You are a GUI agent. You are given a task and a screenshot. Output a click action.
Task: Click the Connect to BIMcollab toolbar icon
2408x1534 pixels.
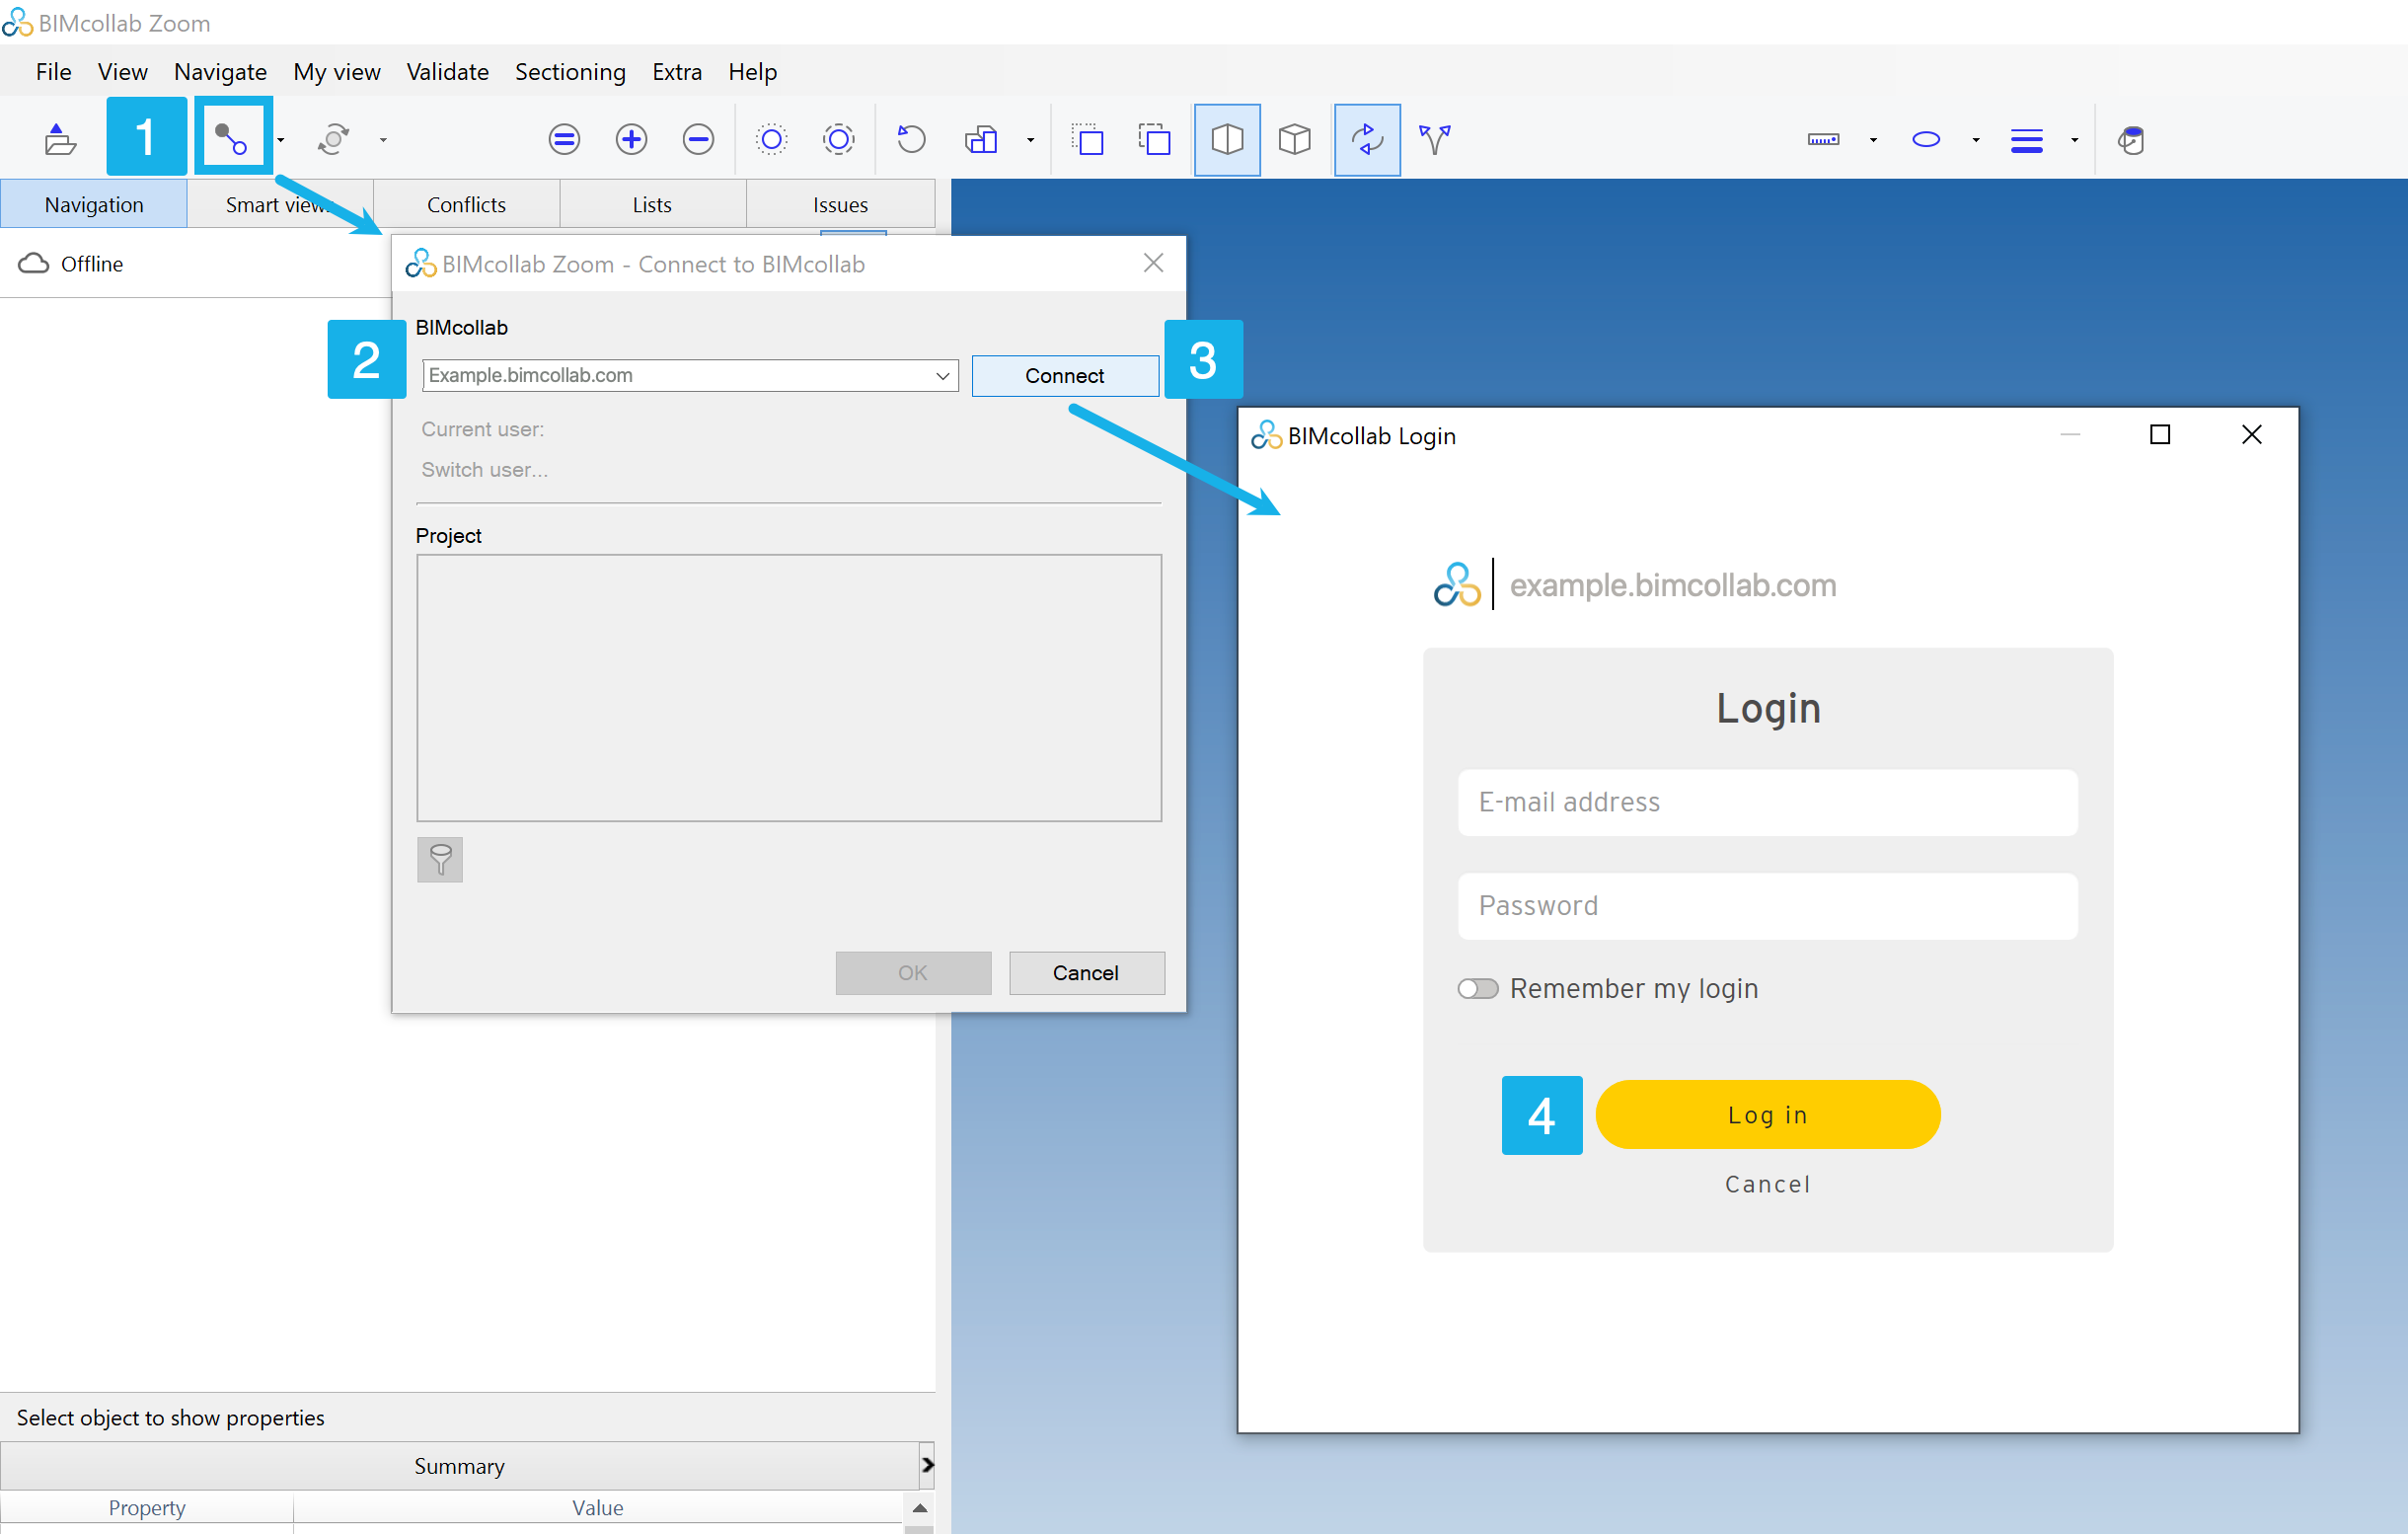232,139
